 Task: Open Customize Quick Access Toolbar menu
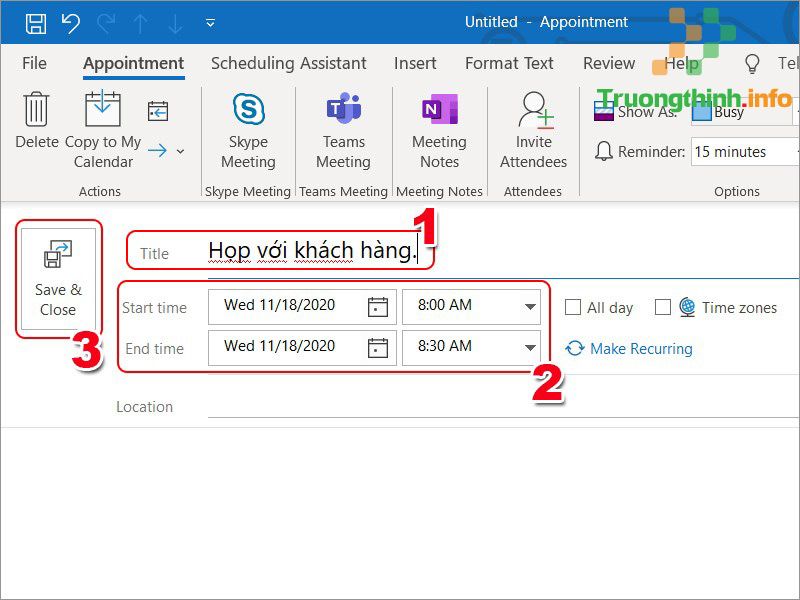pyautogui.click(x=210, y=23)
